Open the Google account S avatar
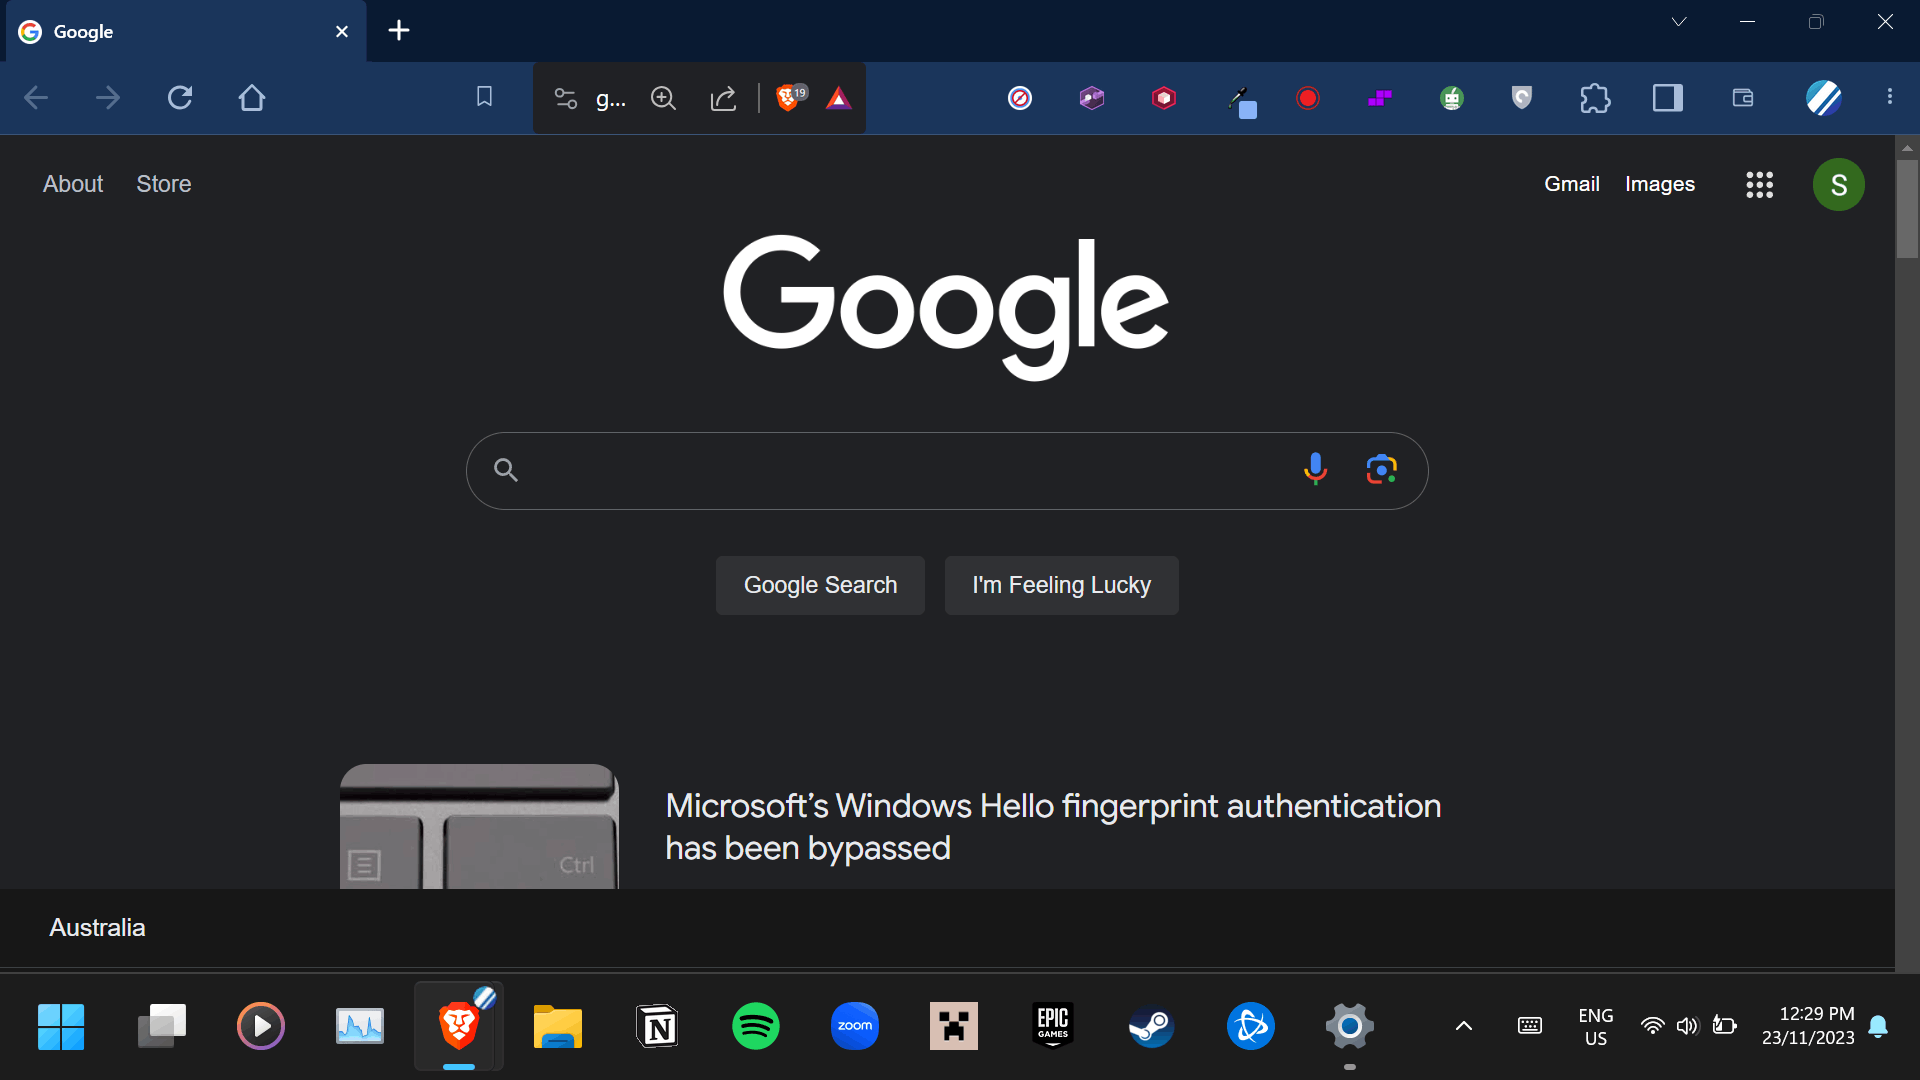Image resolution: width=1920 pixels, height=1080 pixels. tap(1839, 185)
